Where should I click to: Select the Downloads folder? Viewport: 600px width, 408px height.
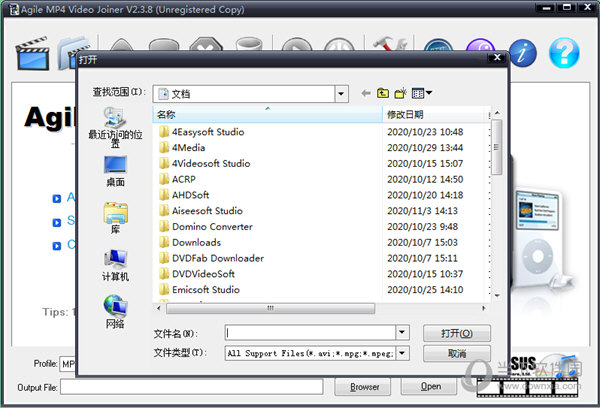point(190,242)
